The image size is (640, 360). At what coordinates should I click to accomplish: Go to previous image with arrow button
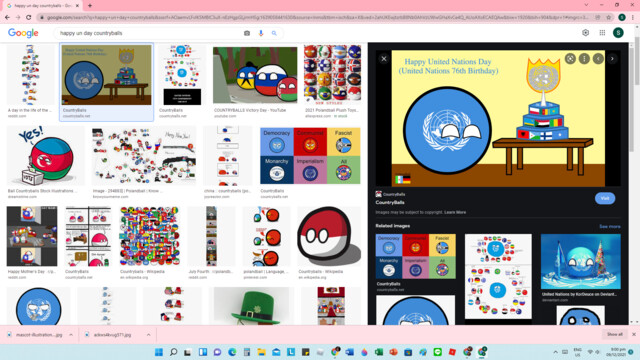coord(598,59)
